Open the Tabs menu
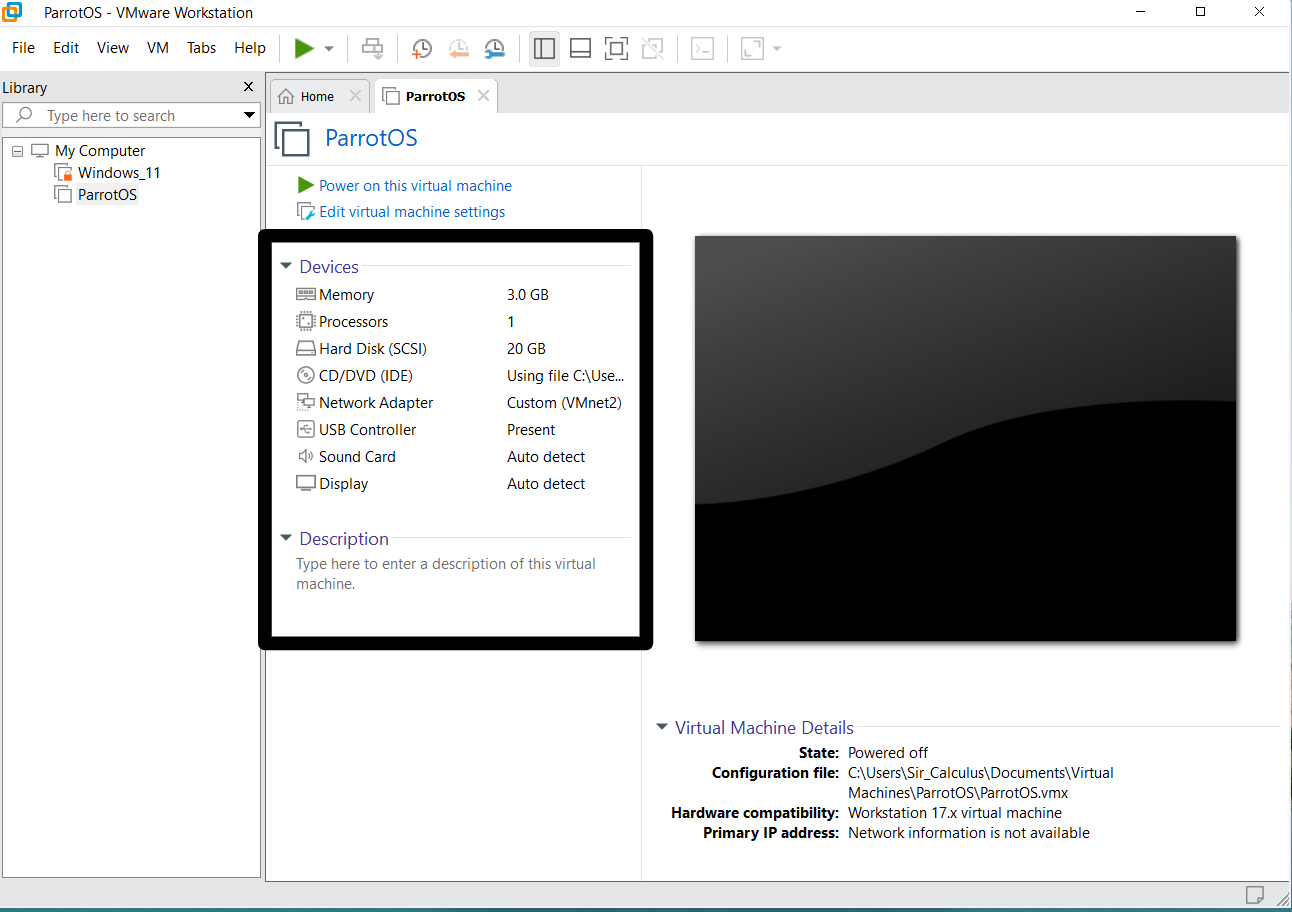This screenshot has width=1292, height=912. coord(201,48)
